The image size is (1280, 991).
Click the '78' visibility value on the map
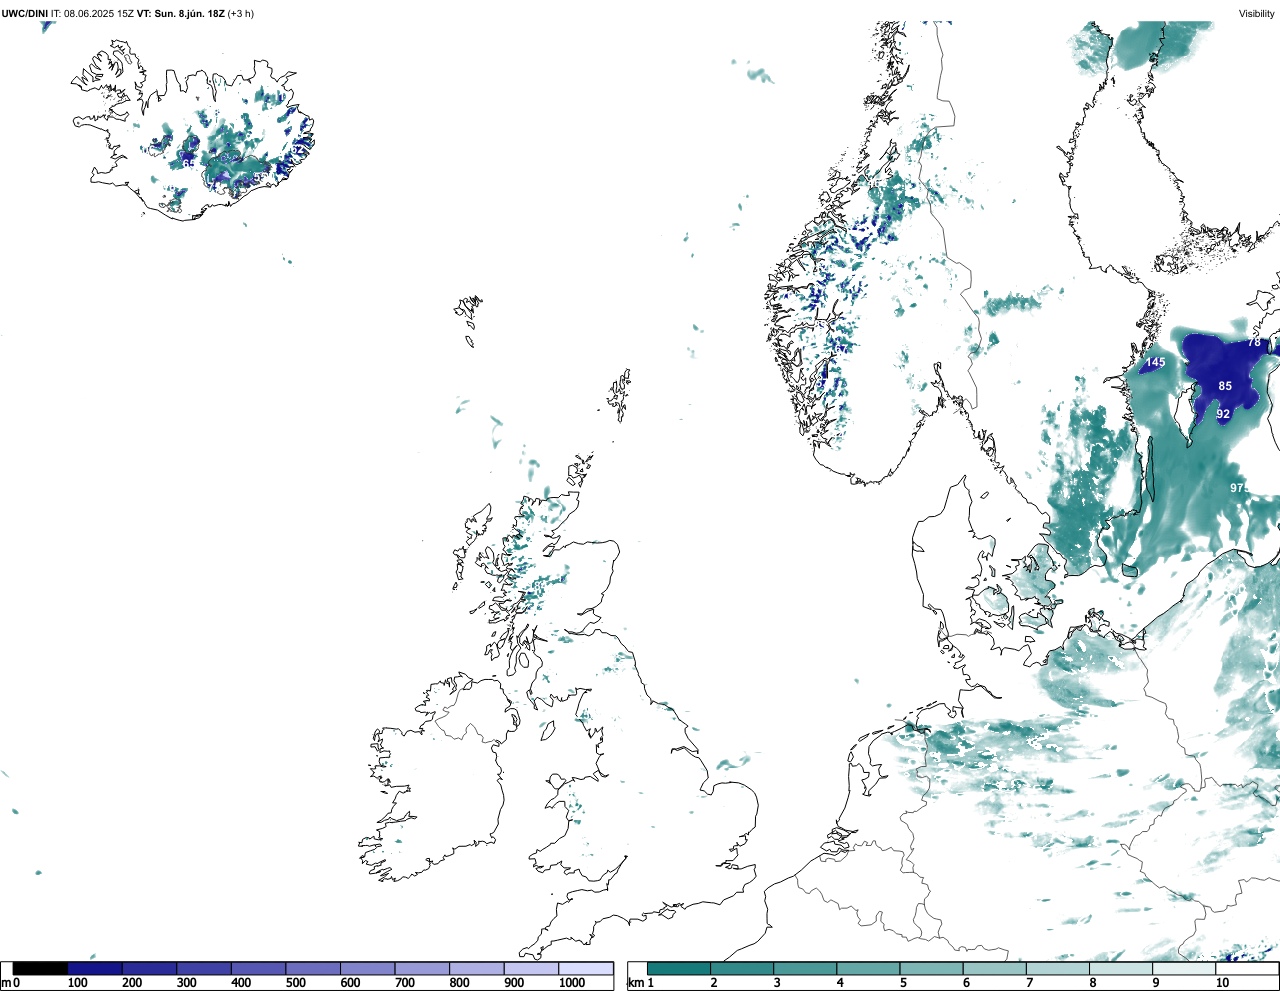click(1254, 342)
